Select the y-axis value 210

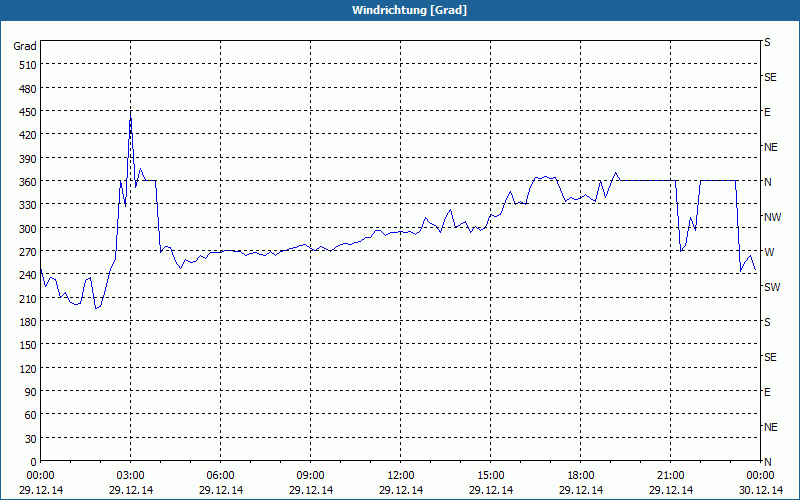pyautogui.click(x=28, y=299)
